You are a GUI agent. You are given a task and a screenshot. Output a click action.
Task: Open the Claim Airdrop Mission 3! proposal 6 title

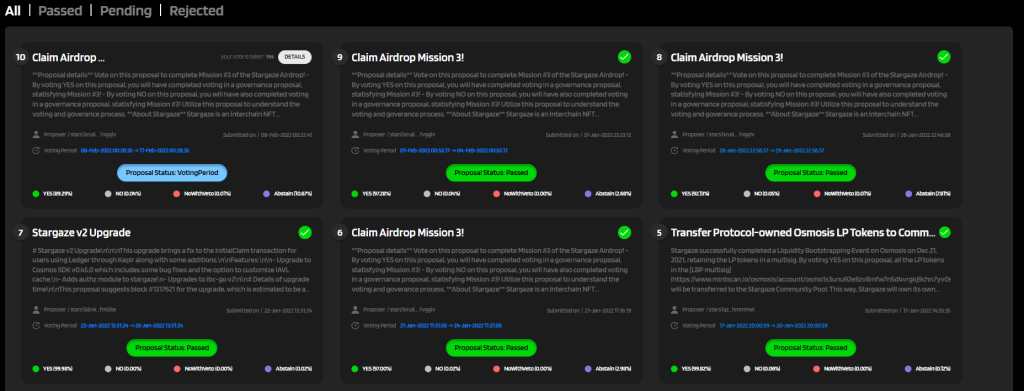click(x=408, y=232)
